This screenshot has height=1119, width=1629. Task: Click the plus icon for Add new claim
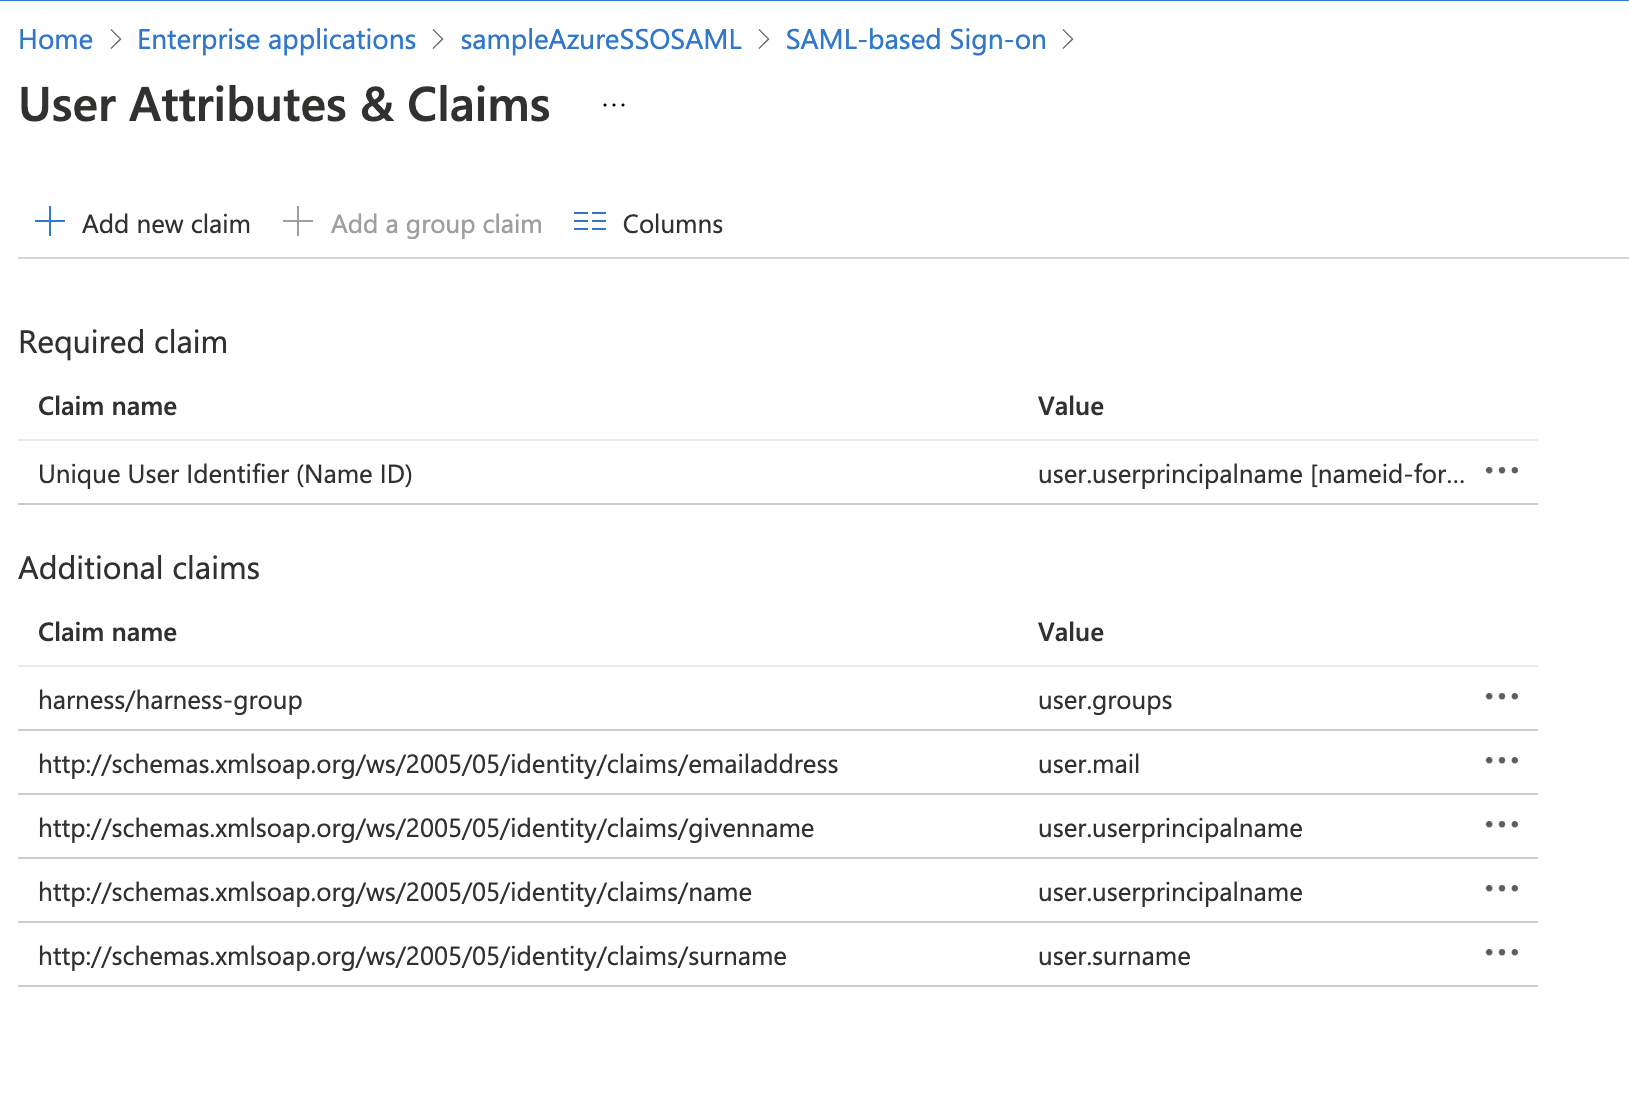coord(50,222)
